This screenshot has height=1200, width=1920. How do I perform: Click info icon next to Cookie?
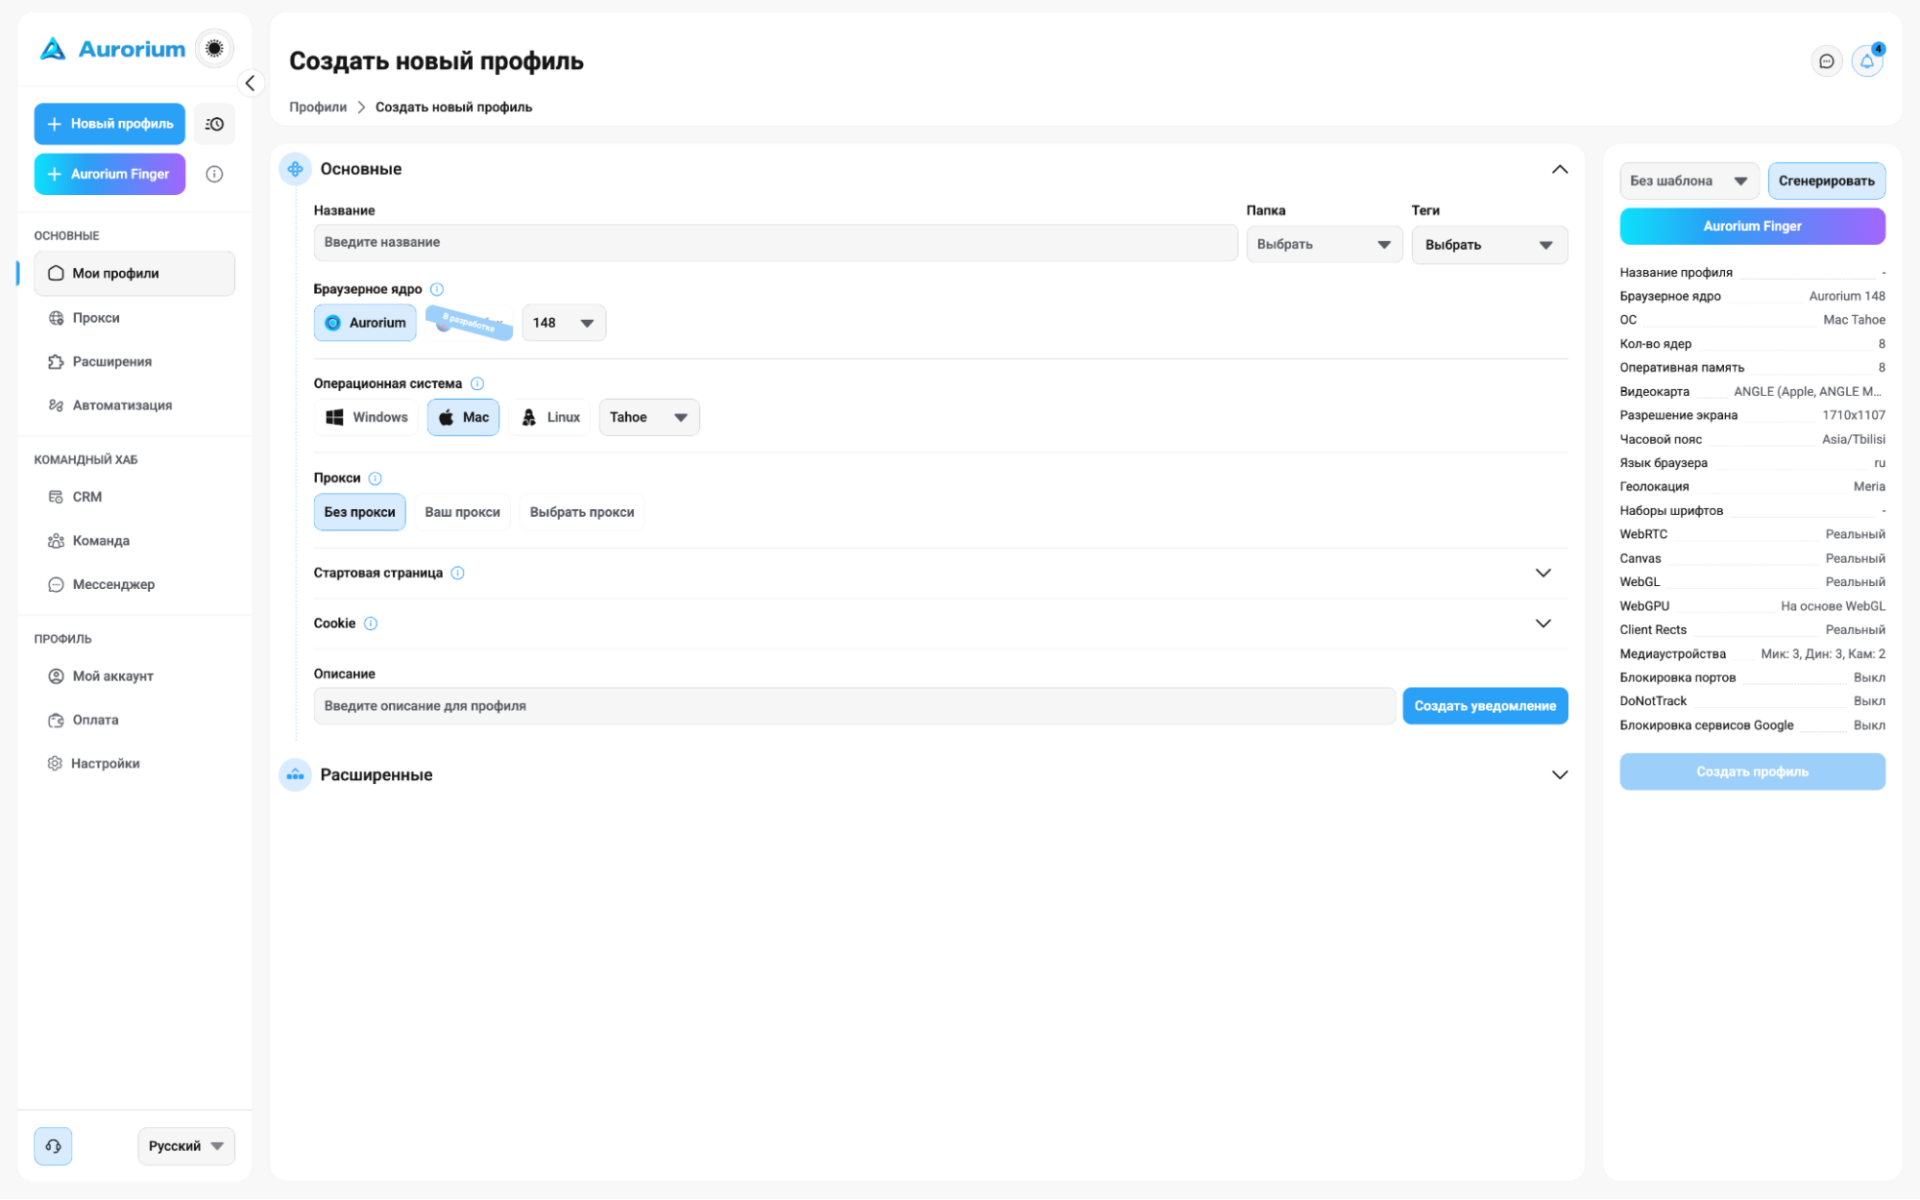(370, 623)
